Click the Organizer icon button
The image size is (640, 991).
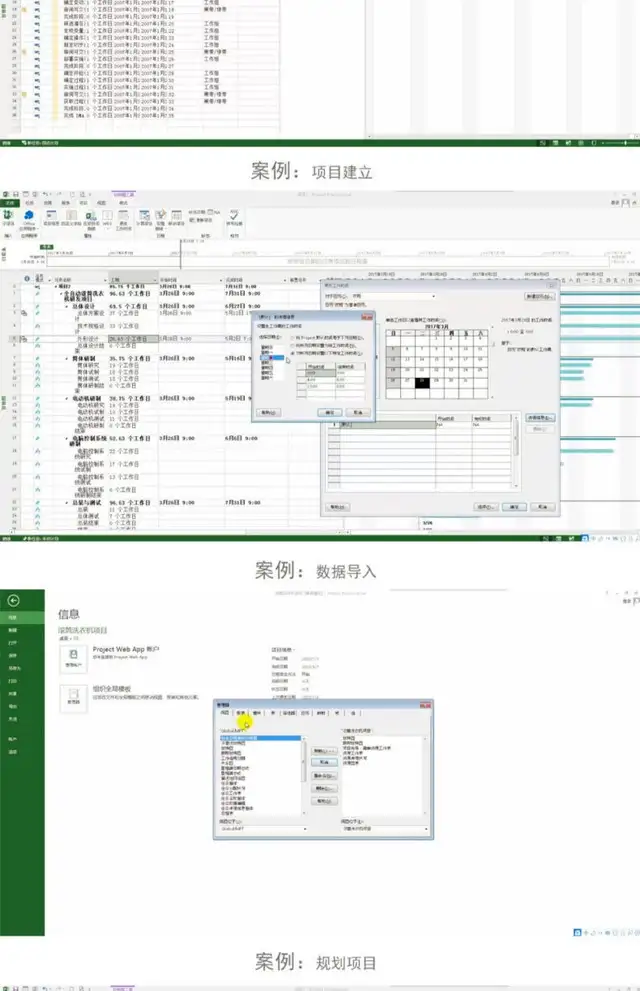[x=73, y=698]
